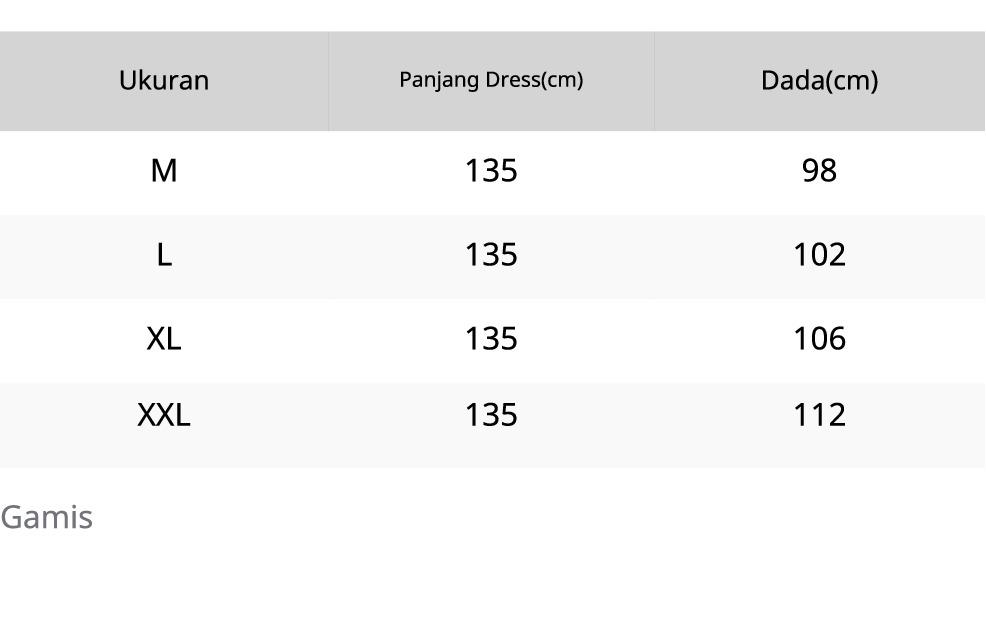This screenshot has width=986, height=632.
Task: Pick the chest value 98
Action: coord(819,171)
